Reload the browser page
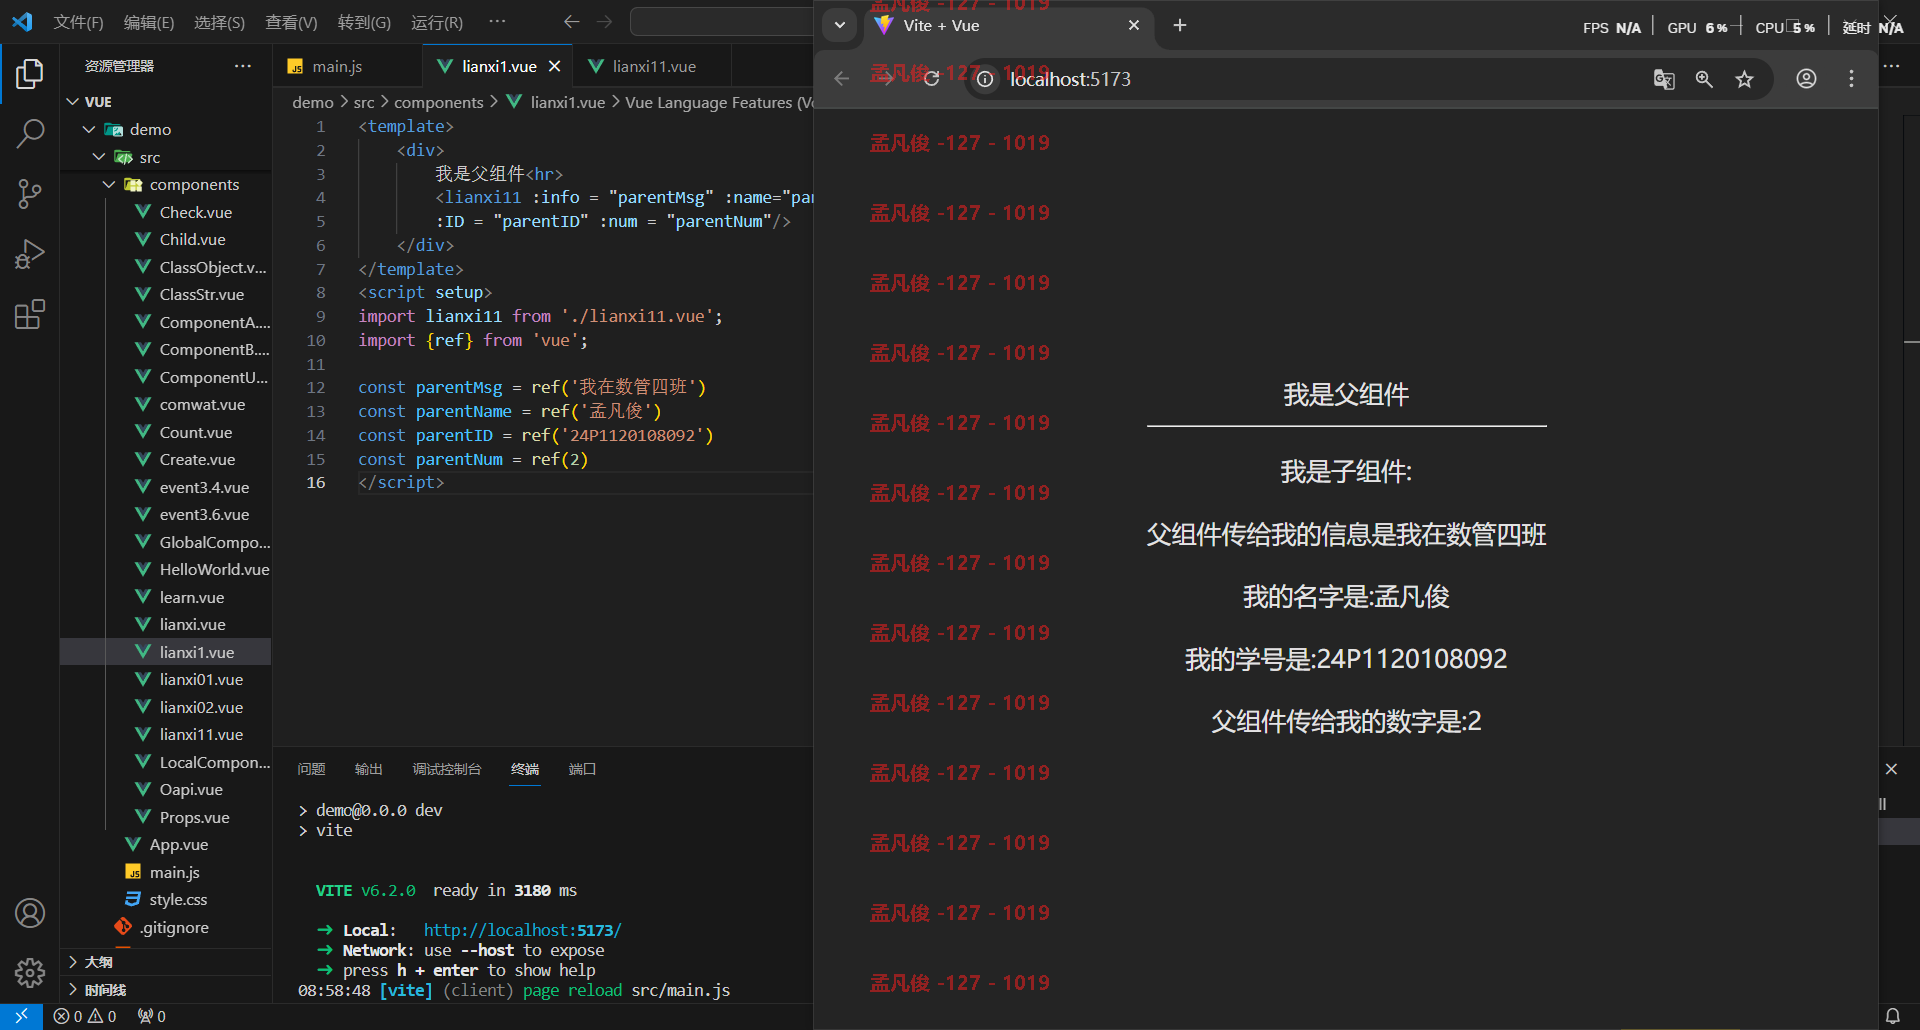This screenshot has width=1920, height=1030. coord(931,79)
